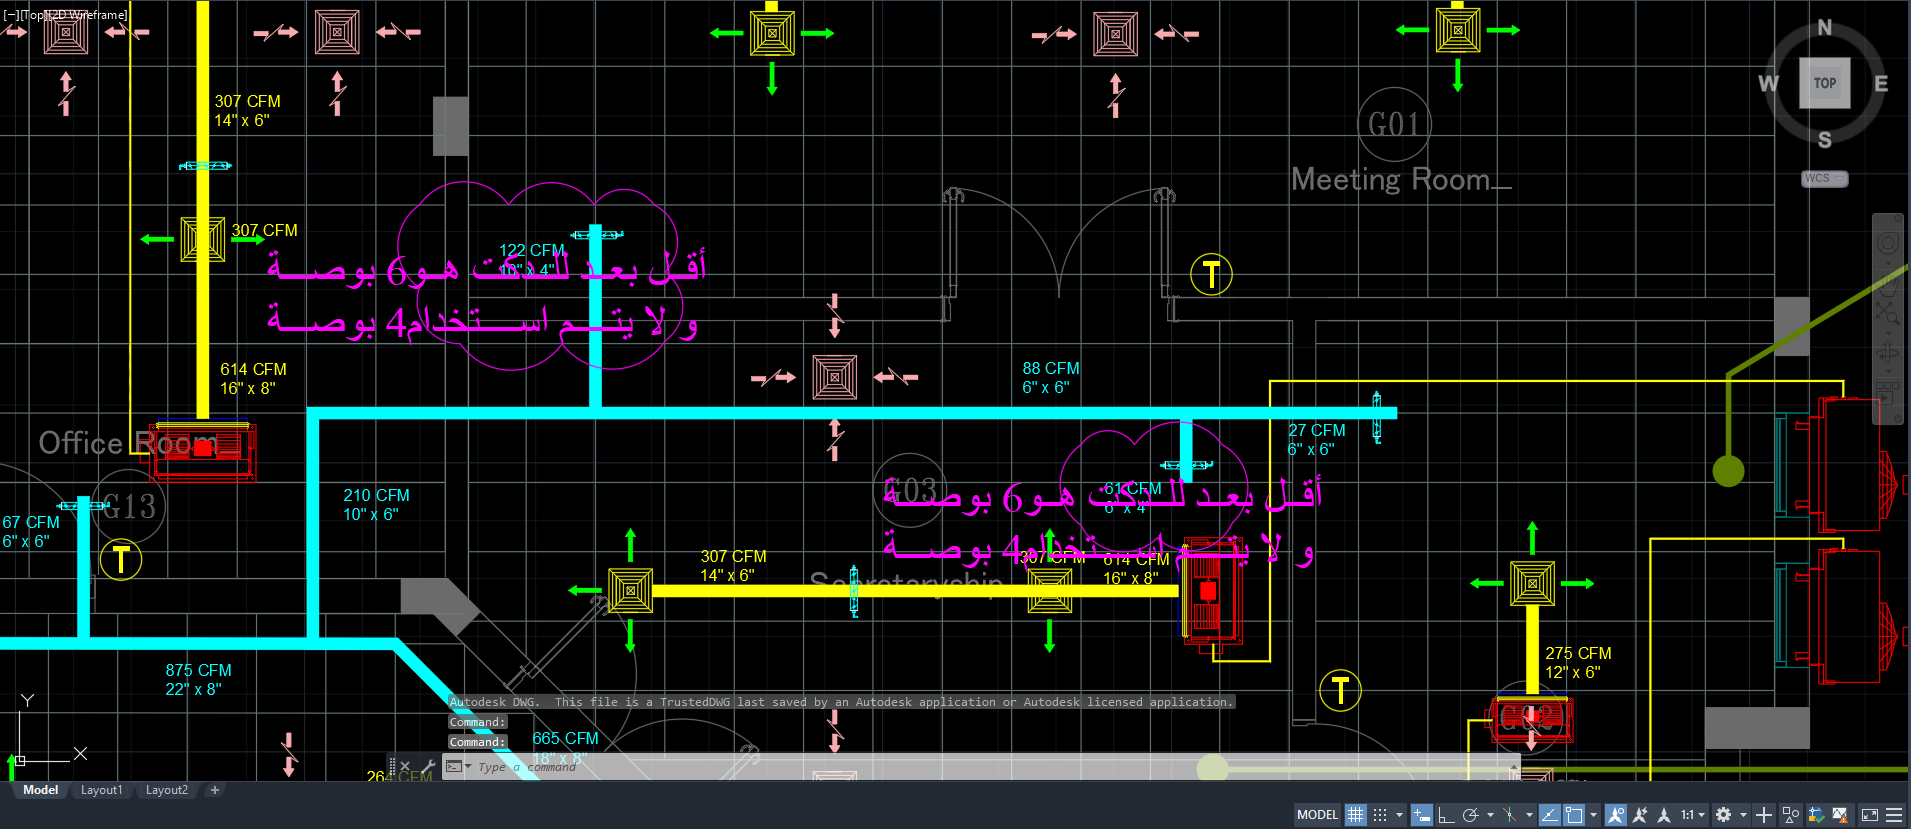
Task: Select green round duct node circle
Action: point(1728,470)
